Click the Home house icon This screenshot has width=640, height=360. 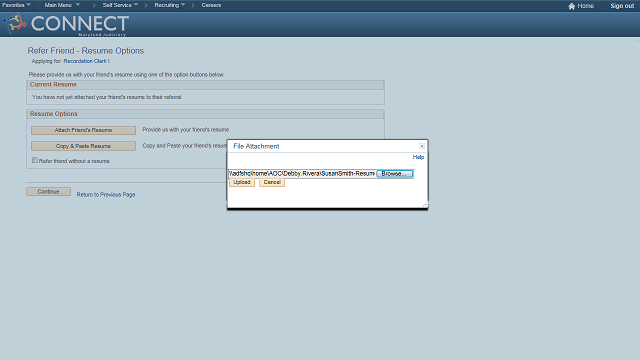(x=571, y=6)
